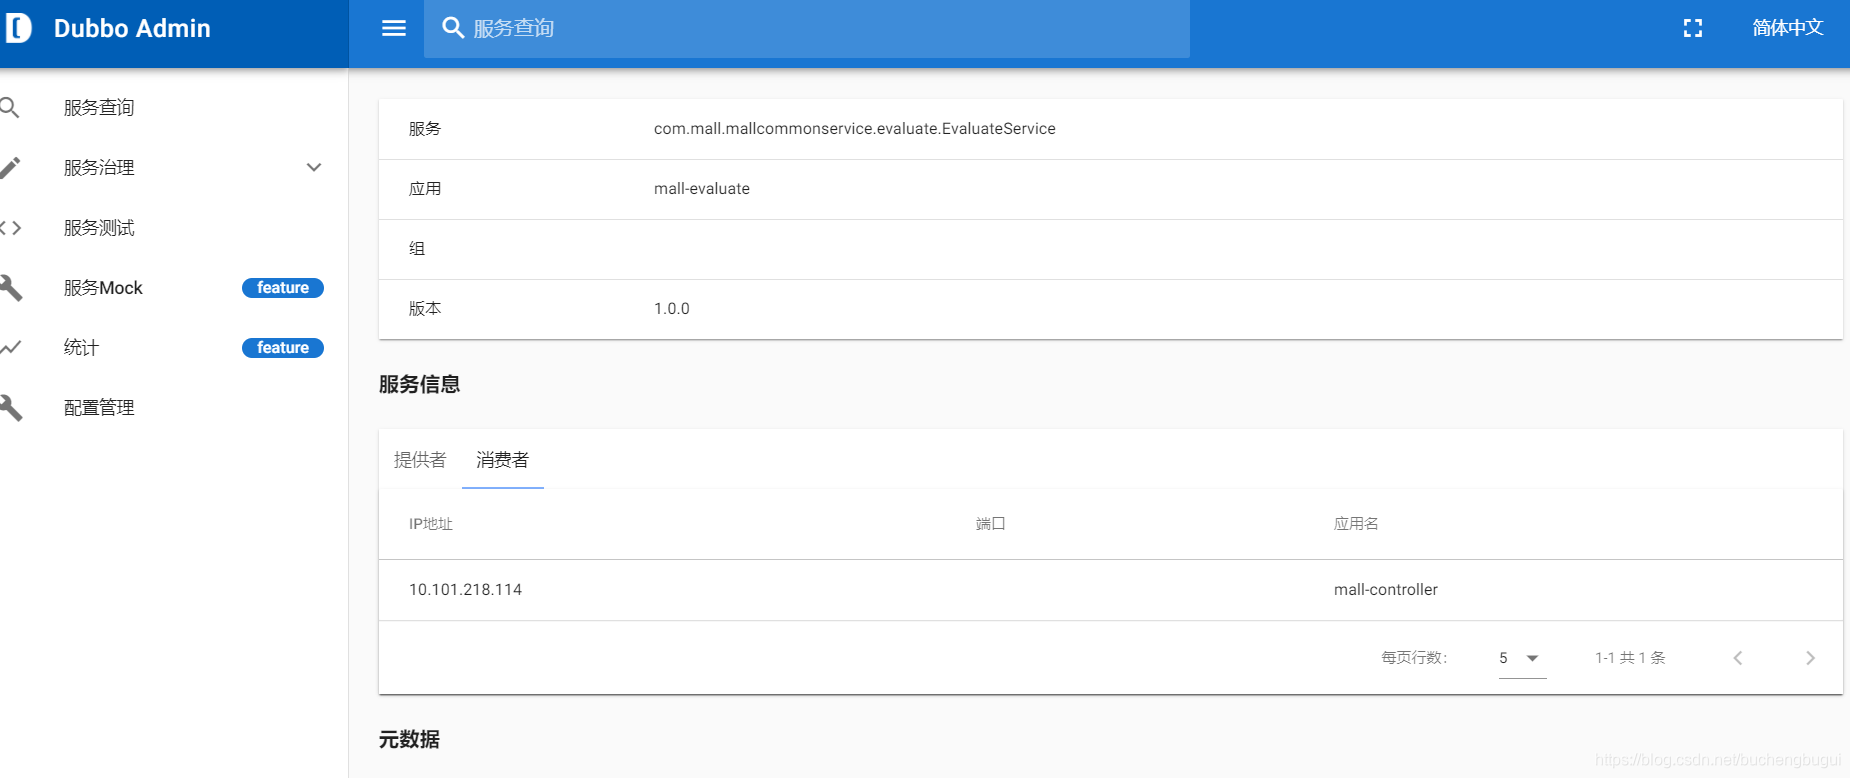Screen dimensions: 1850x778
Task: Click the IP地址 column header
Action: click(431, 524)
